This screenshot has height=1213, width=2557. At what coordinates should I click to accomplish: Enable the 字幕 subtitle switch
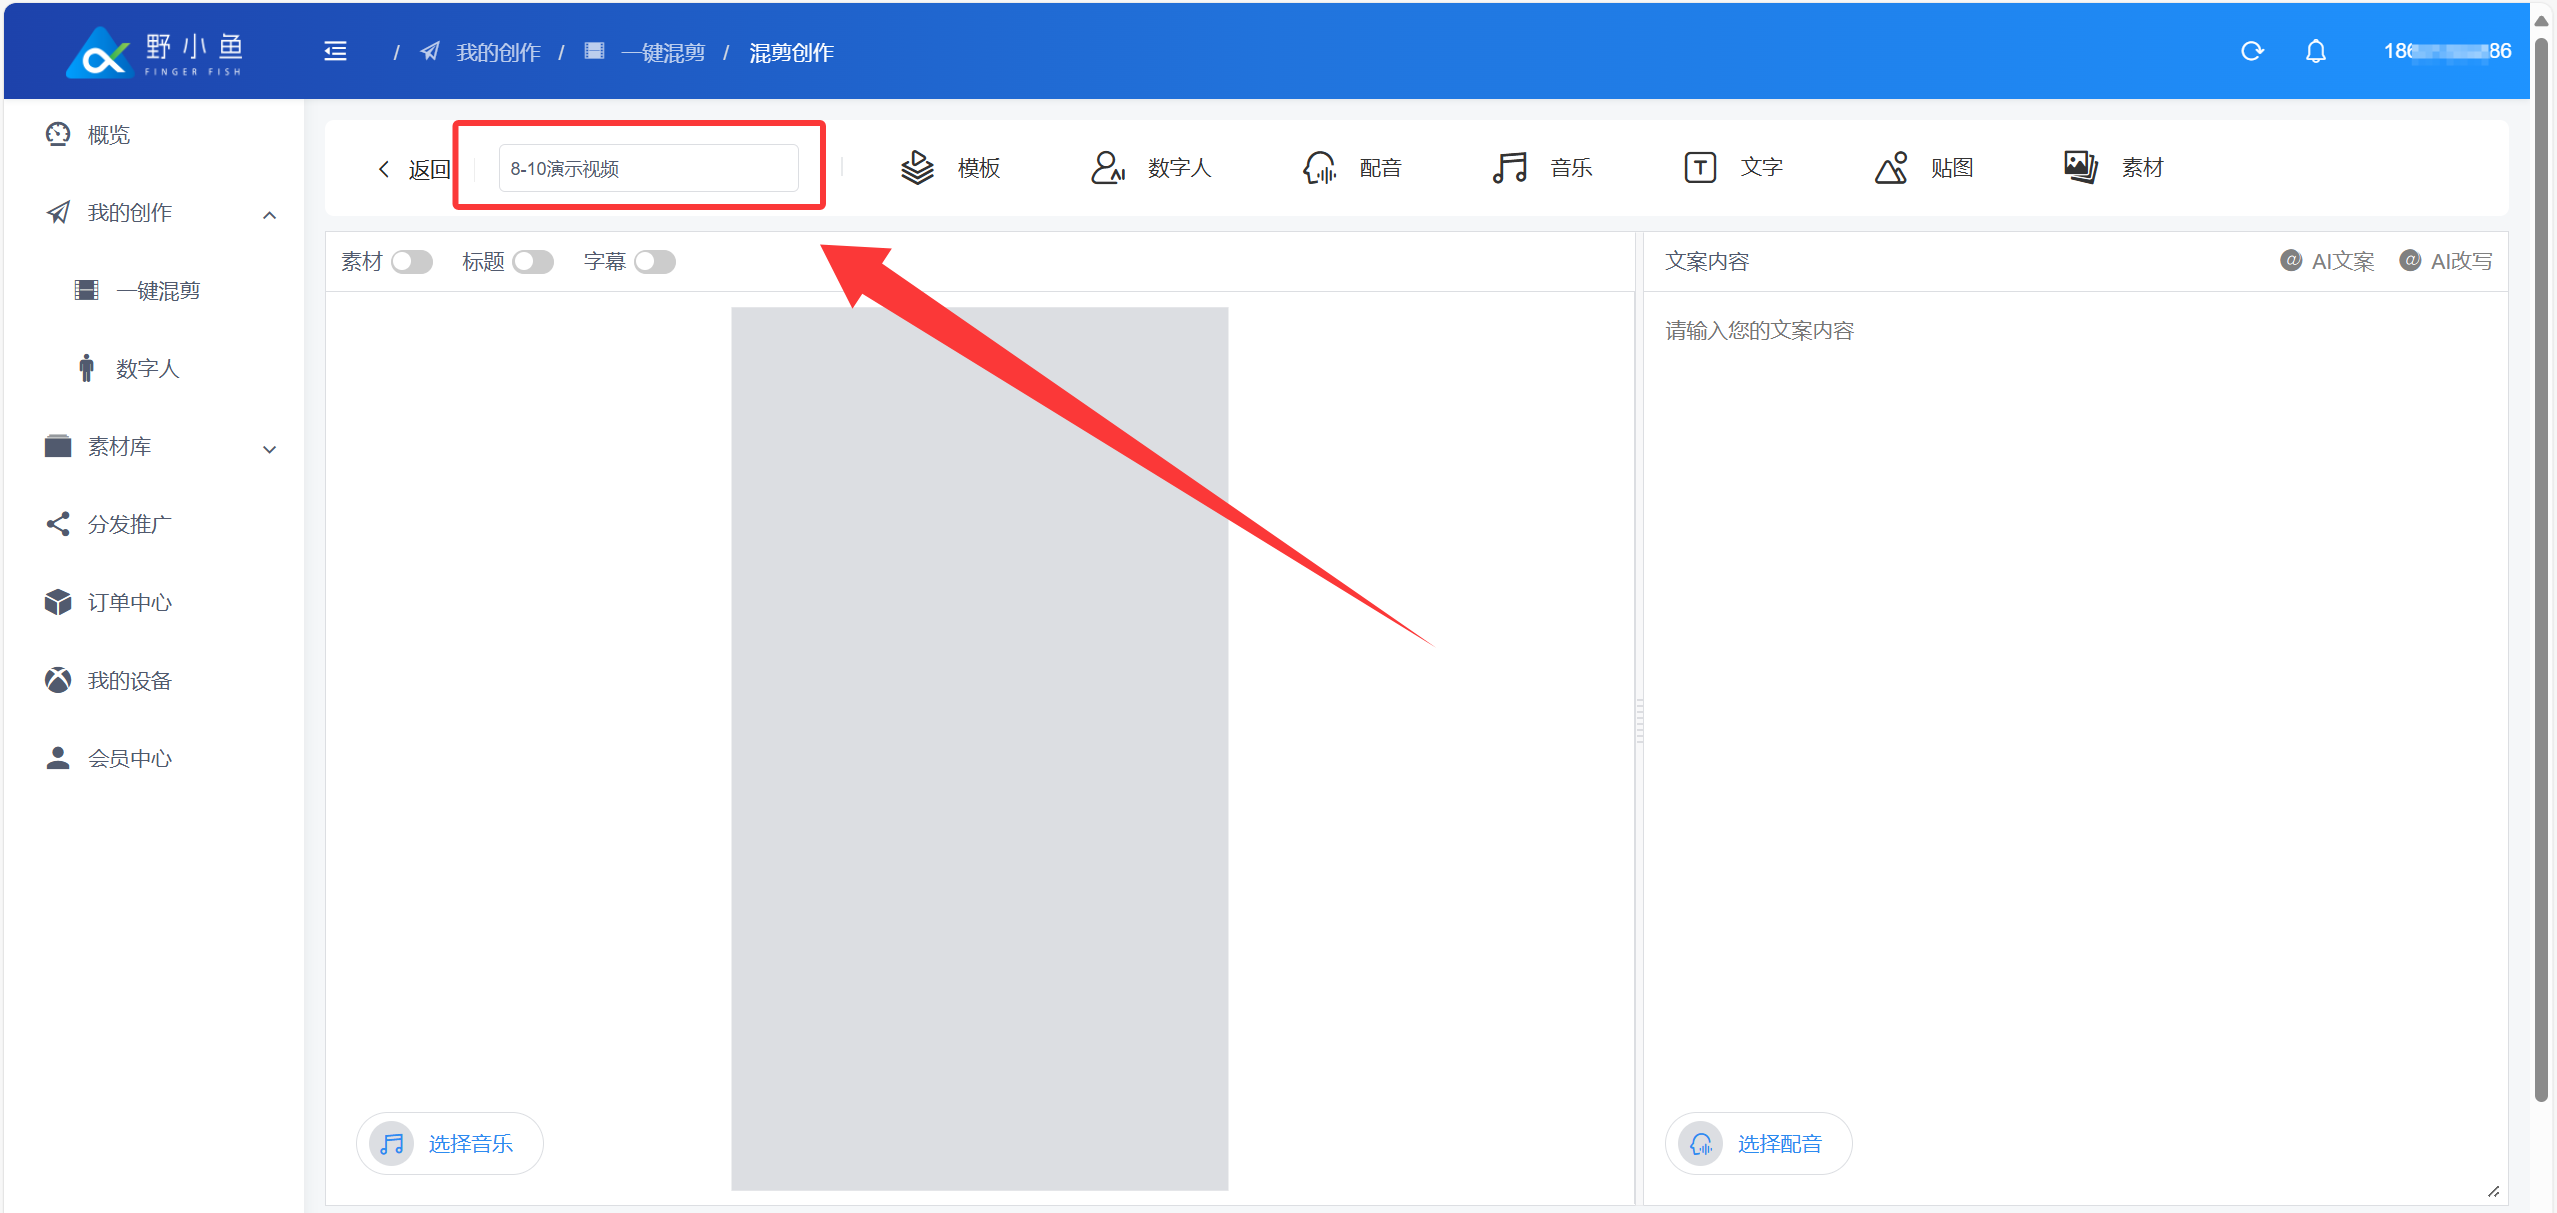coord(655,262)
